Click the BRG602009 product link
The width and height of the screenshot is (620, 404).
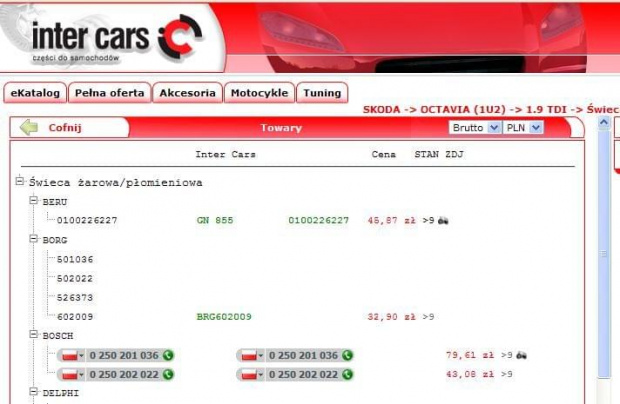224,317
